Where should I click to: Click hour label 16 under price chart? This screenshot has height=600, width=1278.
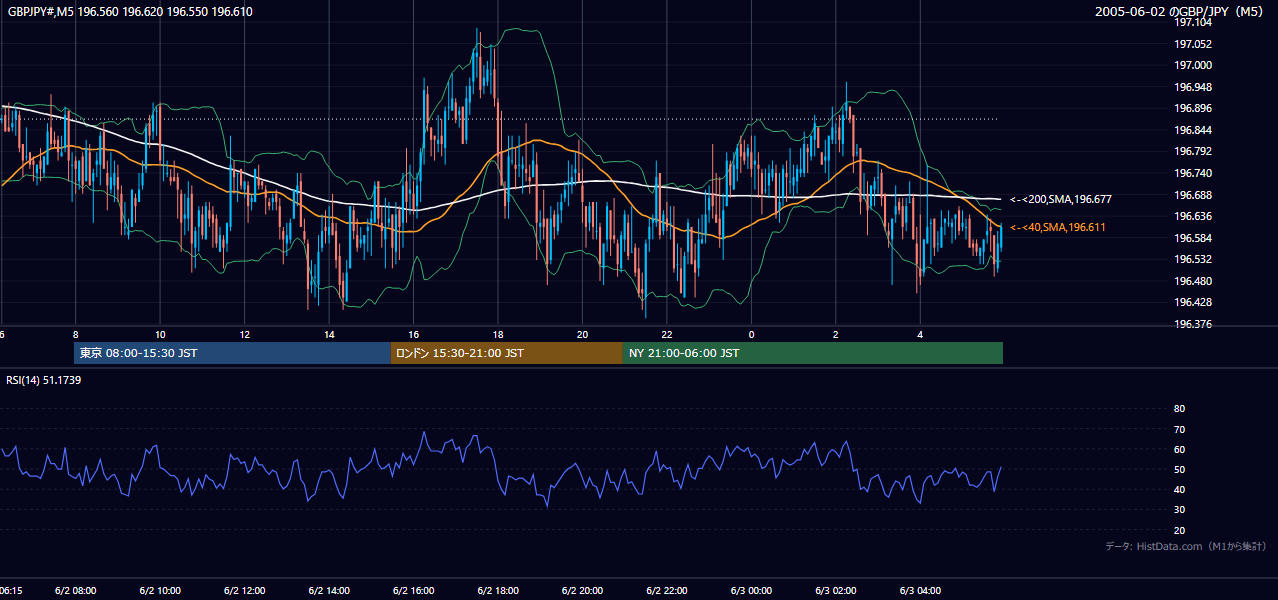pyautogui.click(x=413, y=335)
